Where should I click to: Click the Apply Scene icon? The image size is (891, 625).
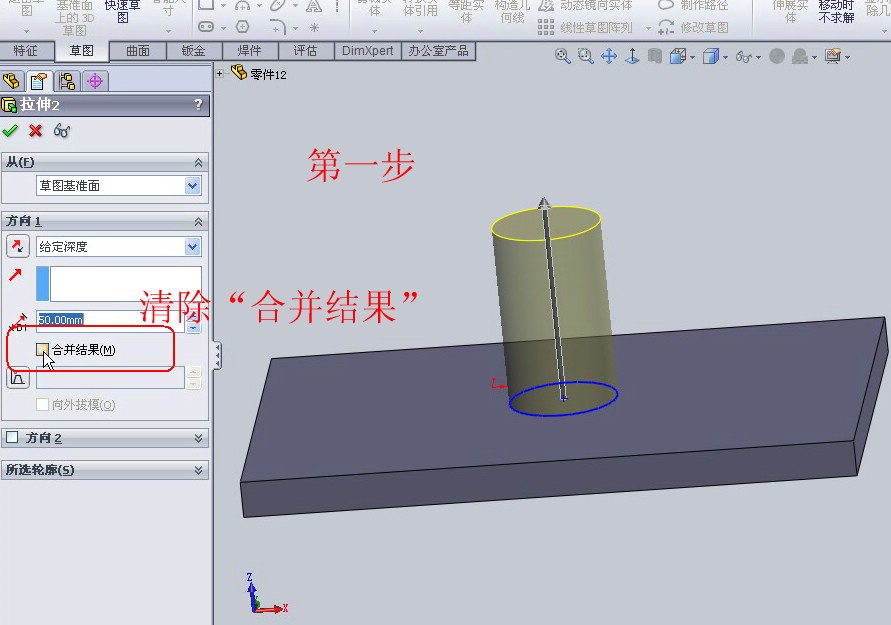pyautogui.click(x=800, y=56)
